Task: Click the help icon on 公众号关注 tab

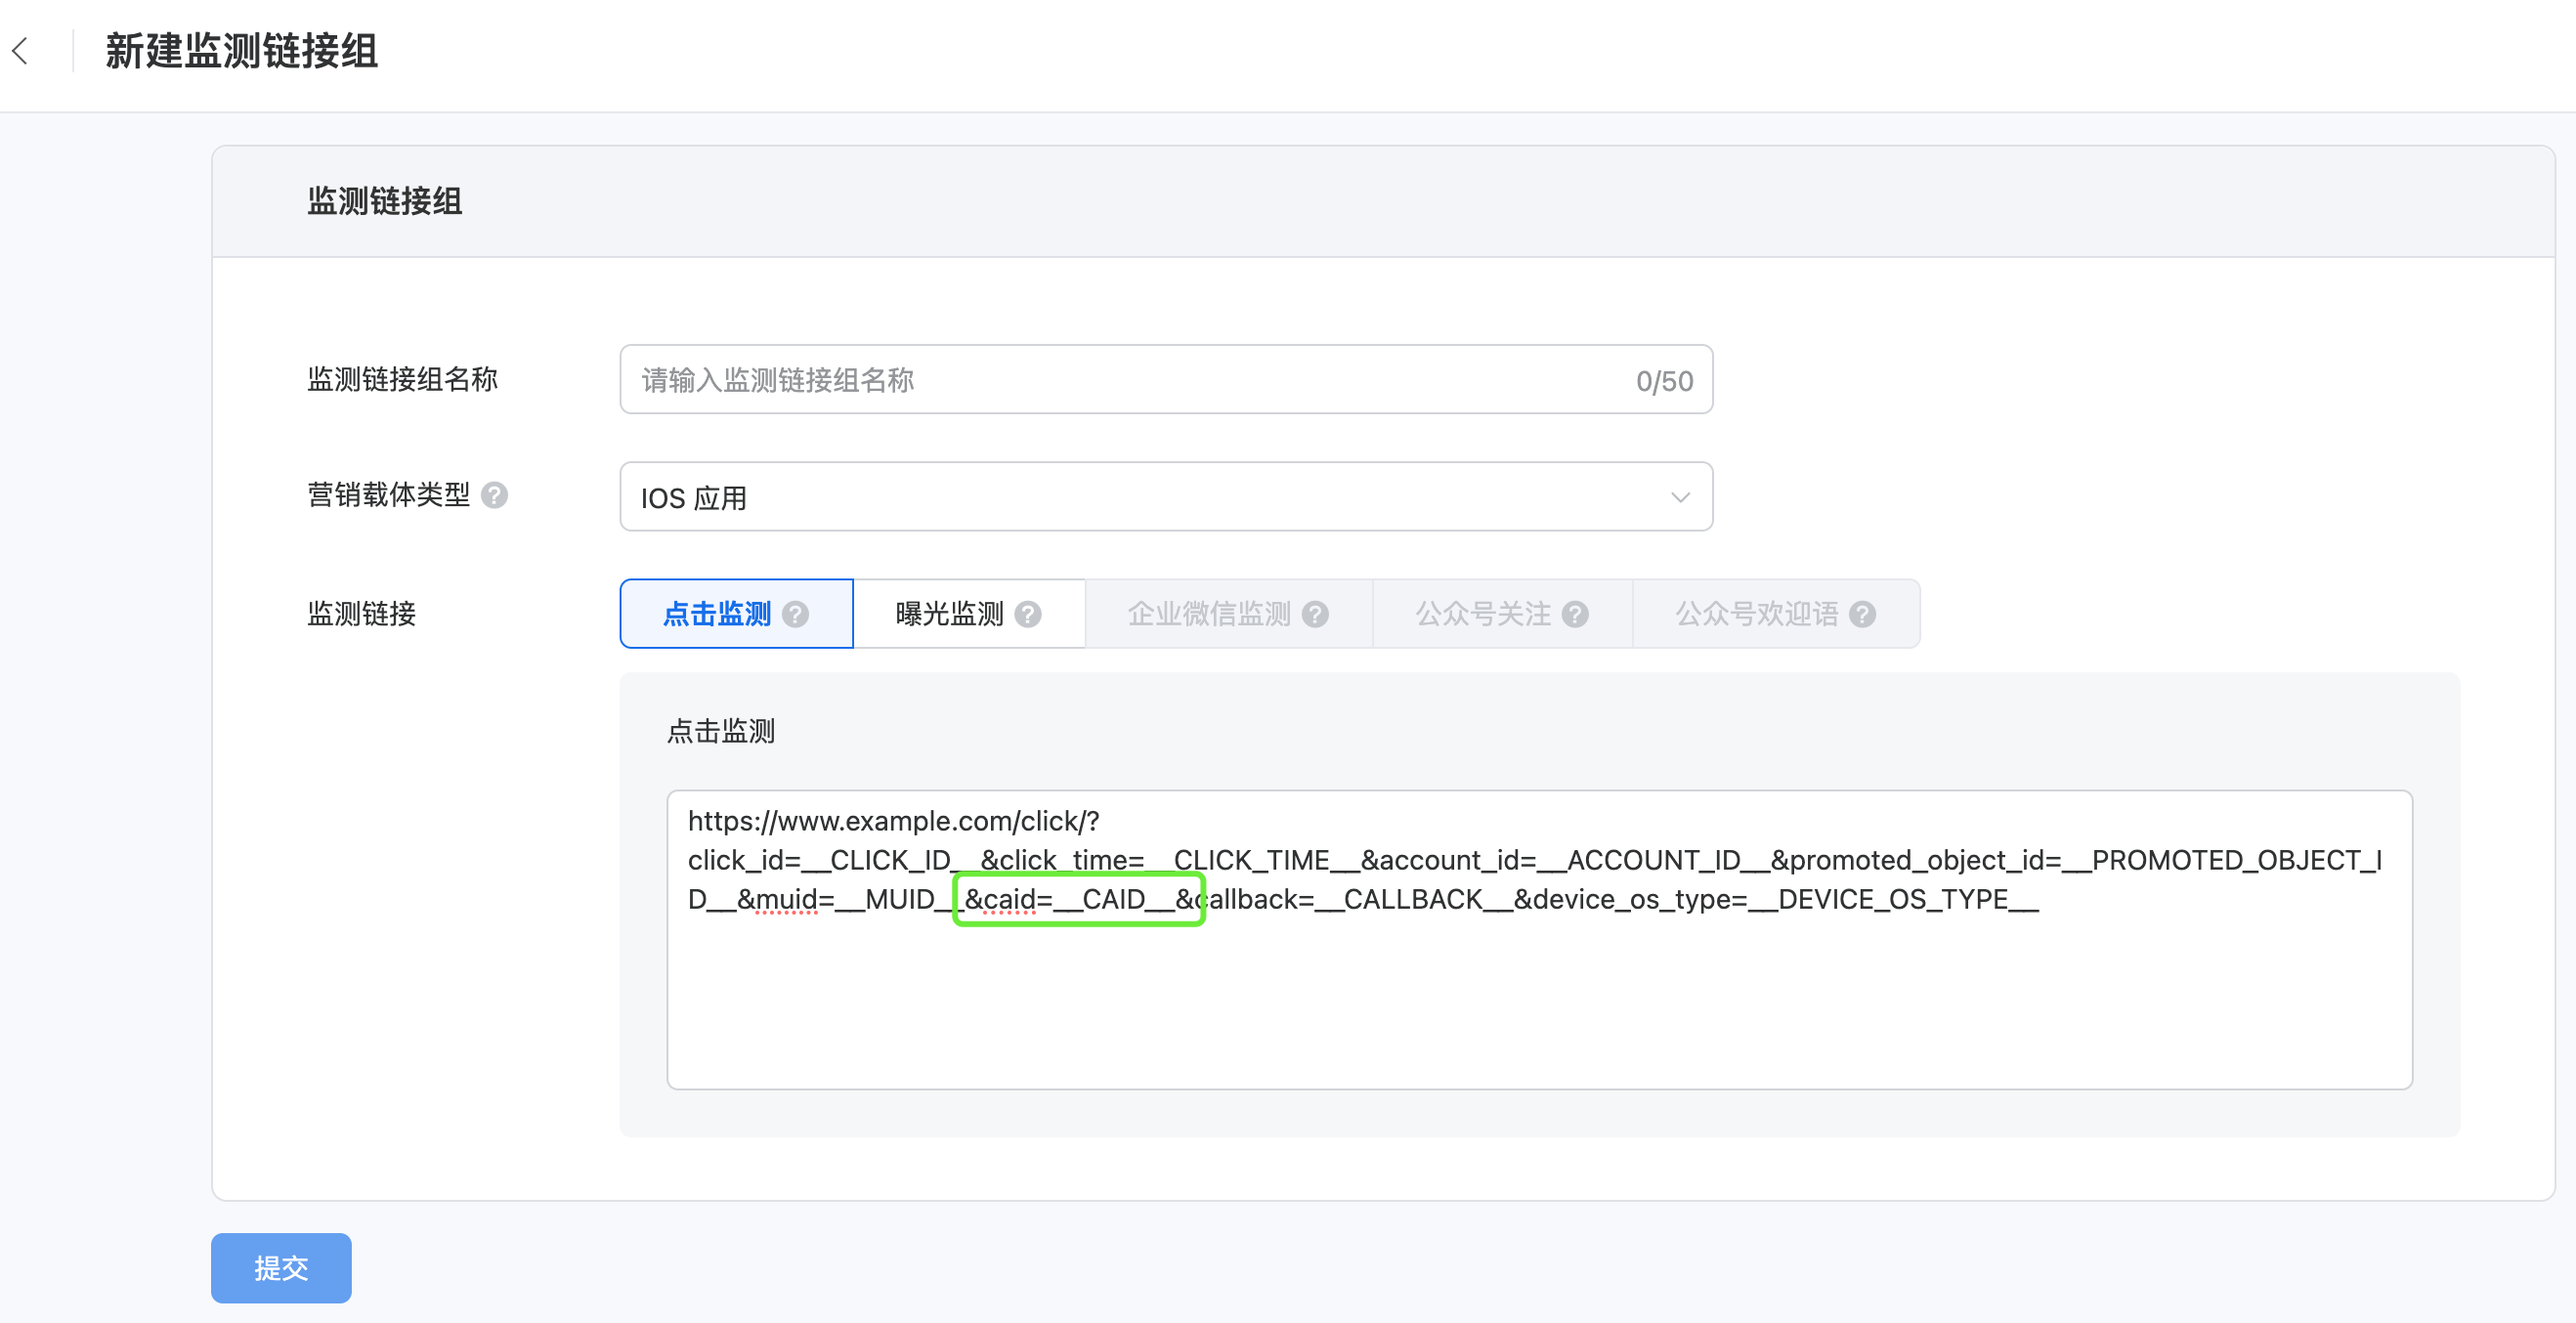Action: click(1576, 614)
